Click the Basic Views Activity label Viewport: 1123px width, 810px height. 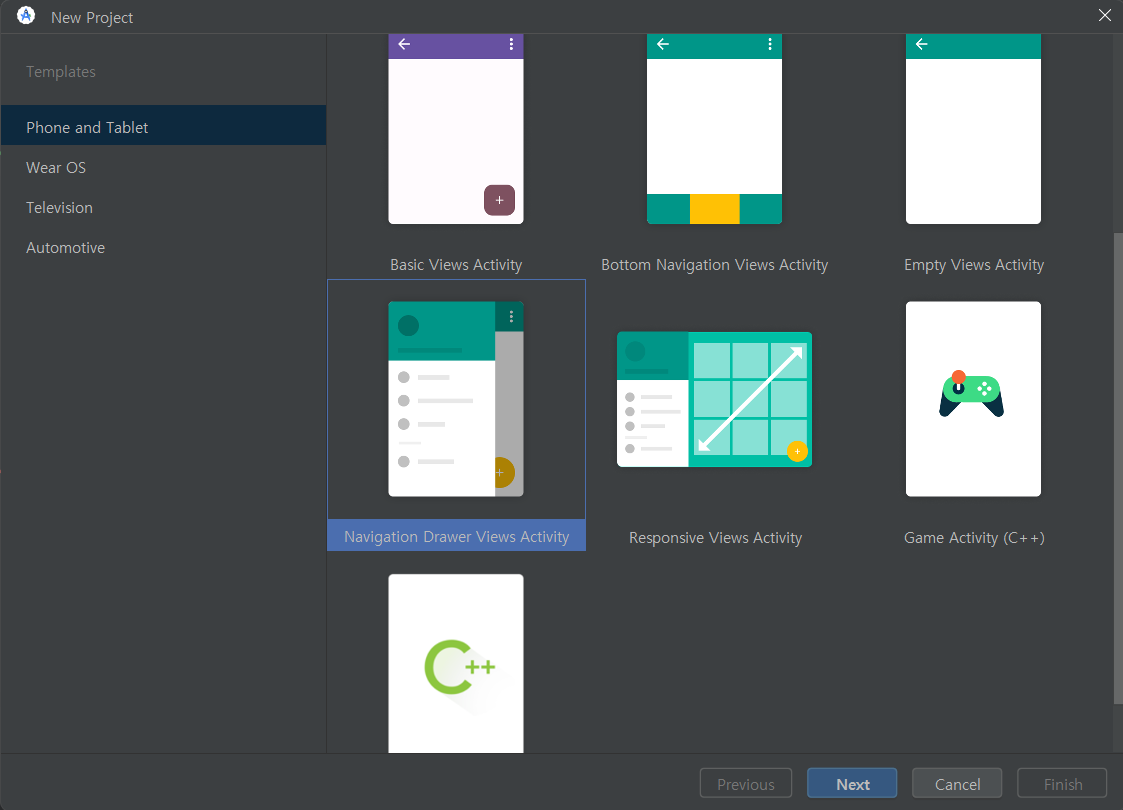pyautogui.click(x=456, y=265)
